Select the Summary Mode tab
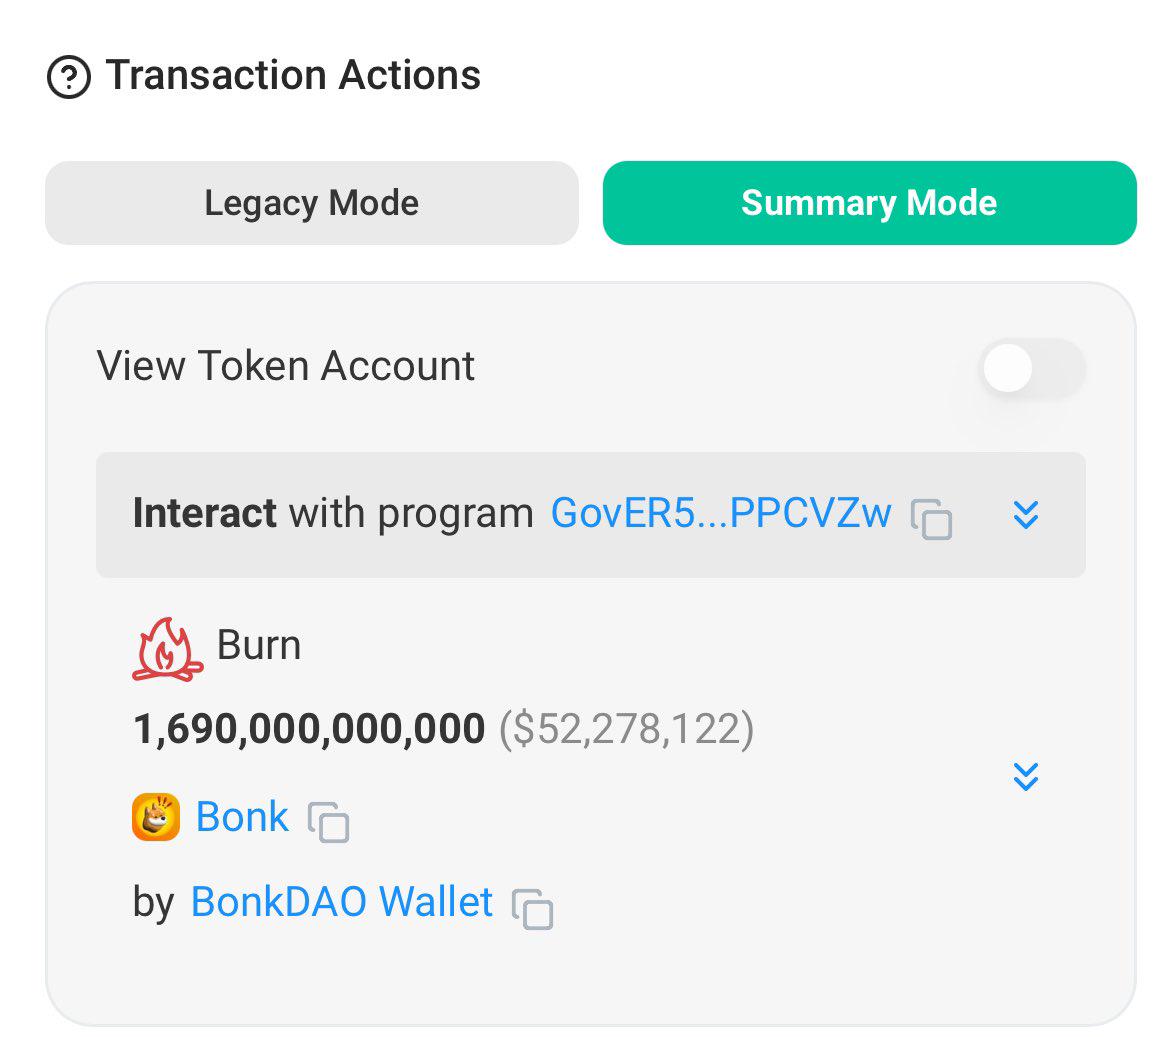The height and width of the screenshot is (1037, 1171). [869, 203]
